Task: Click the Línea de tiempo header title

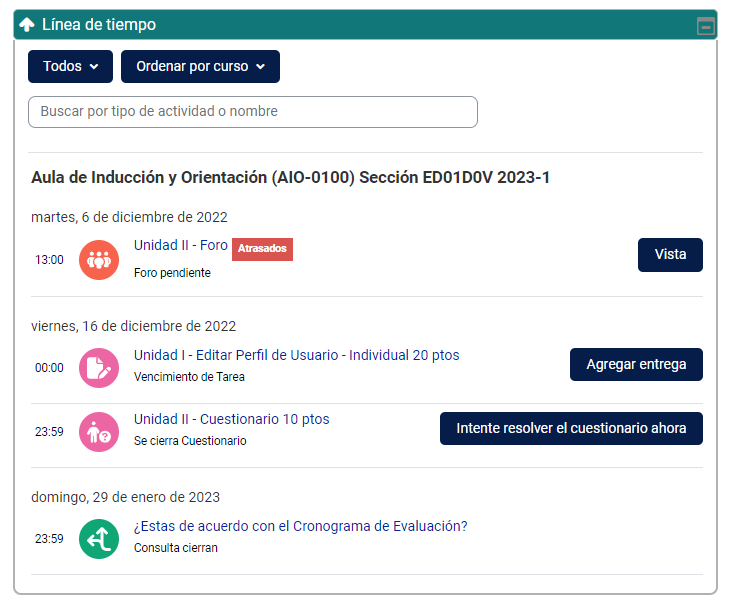Action: point(99,25)
